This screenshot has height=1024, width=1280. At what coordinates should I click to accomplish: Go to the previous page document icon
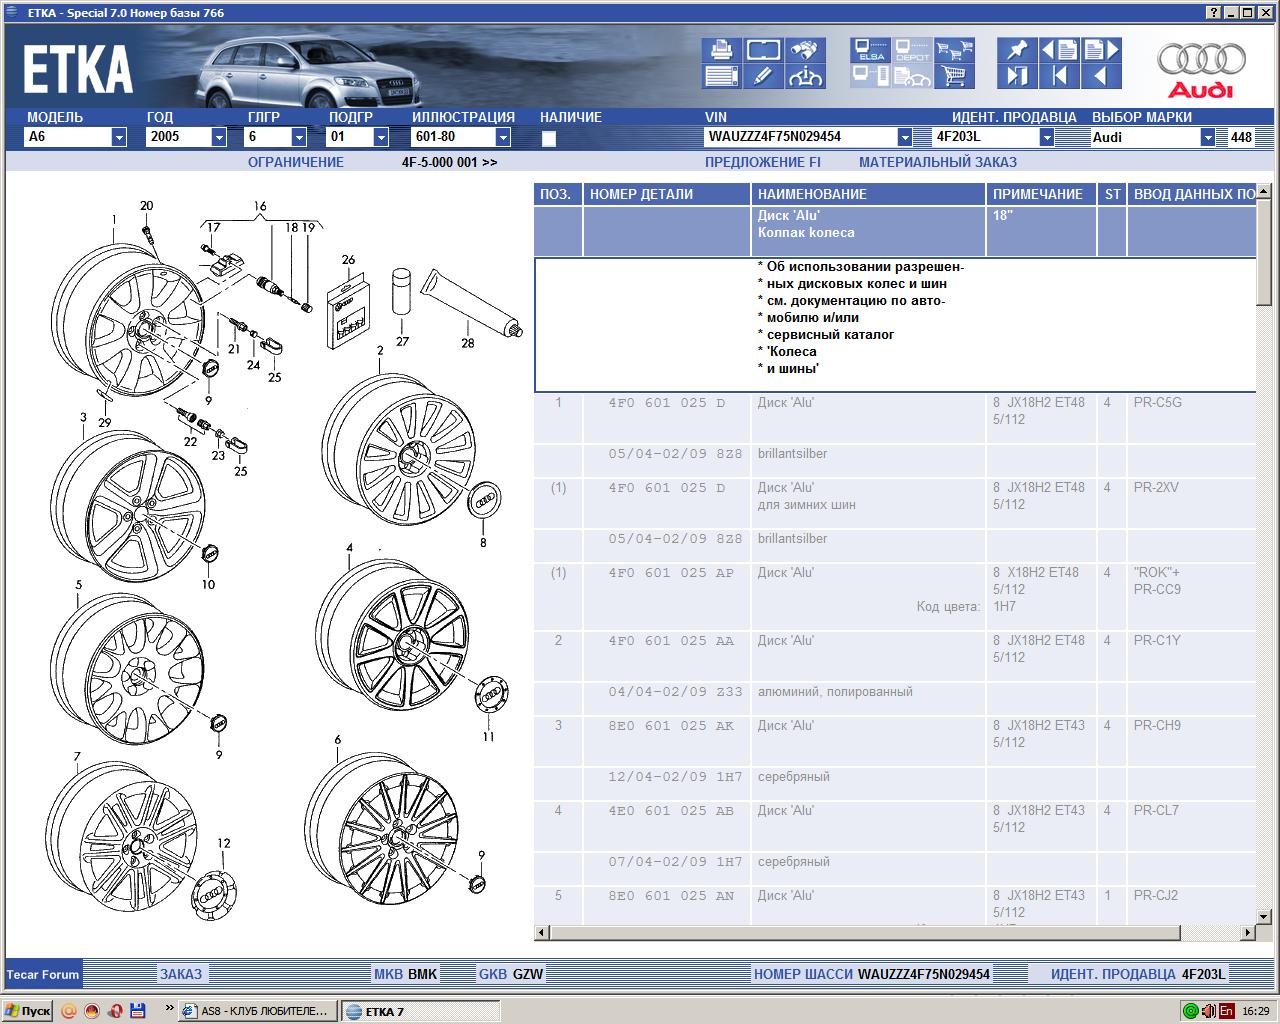1059,50
